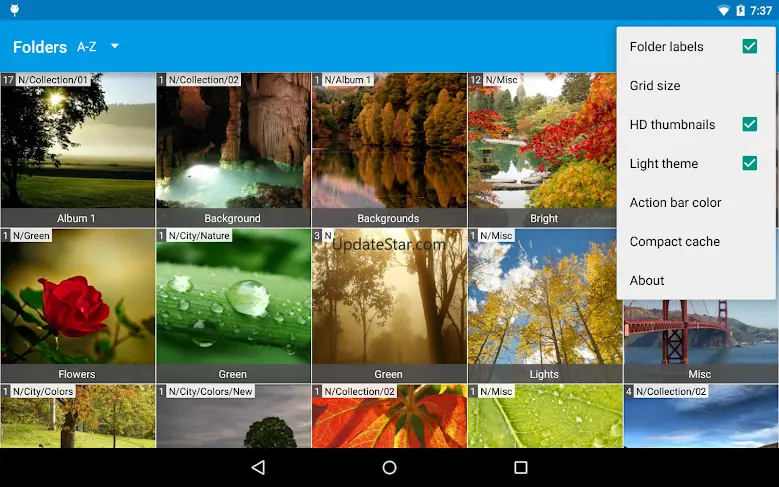
Task: Run the Compact cache menu item
Action: [x=696, y=242]
